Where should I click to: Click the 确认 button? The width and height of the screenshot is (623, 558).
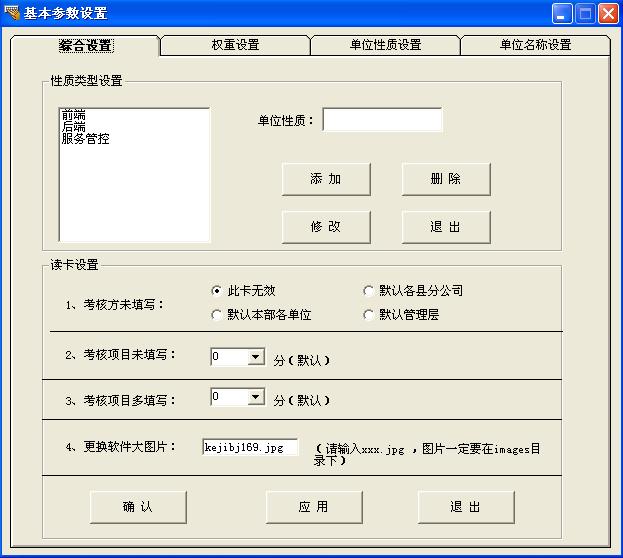point(138,507)
